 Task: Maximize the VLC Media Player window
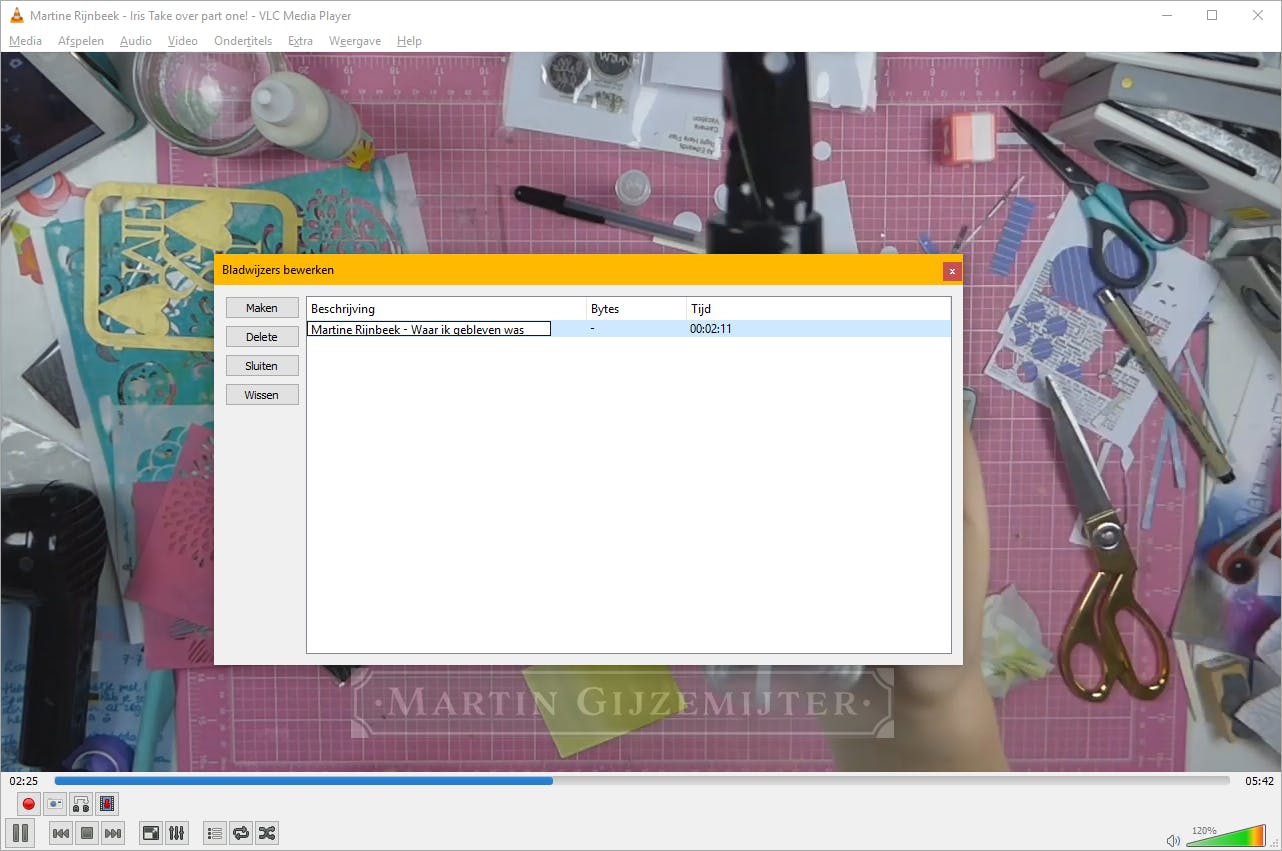pos(1212,15)
